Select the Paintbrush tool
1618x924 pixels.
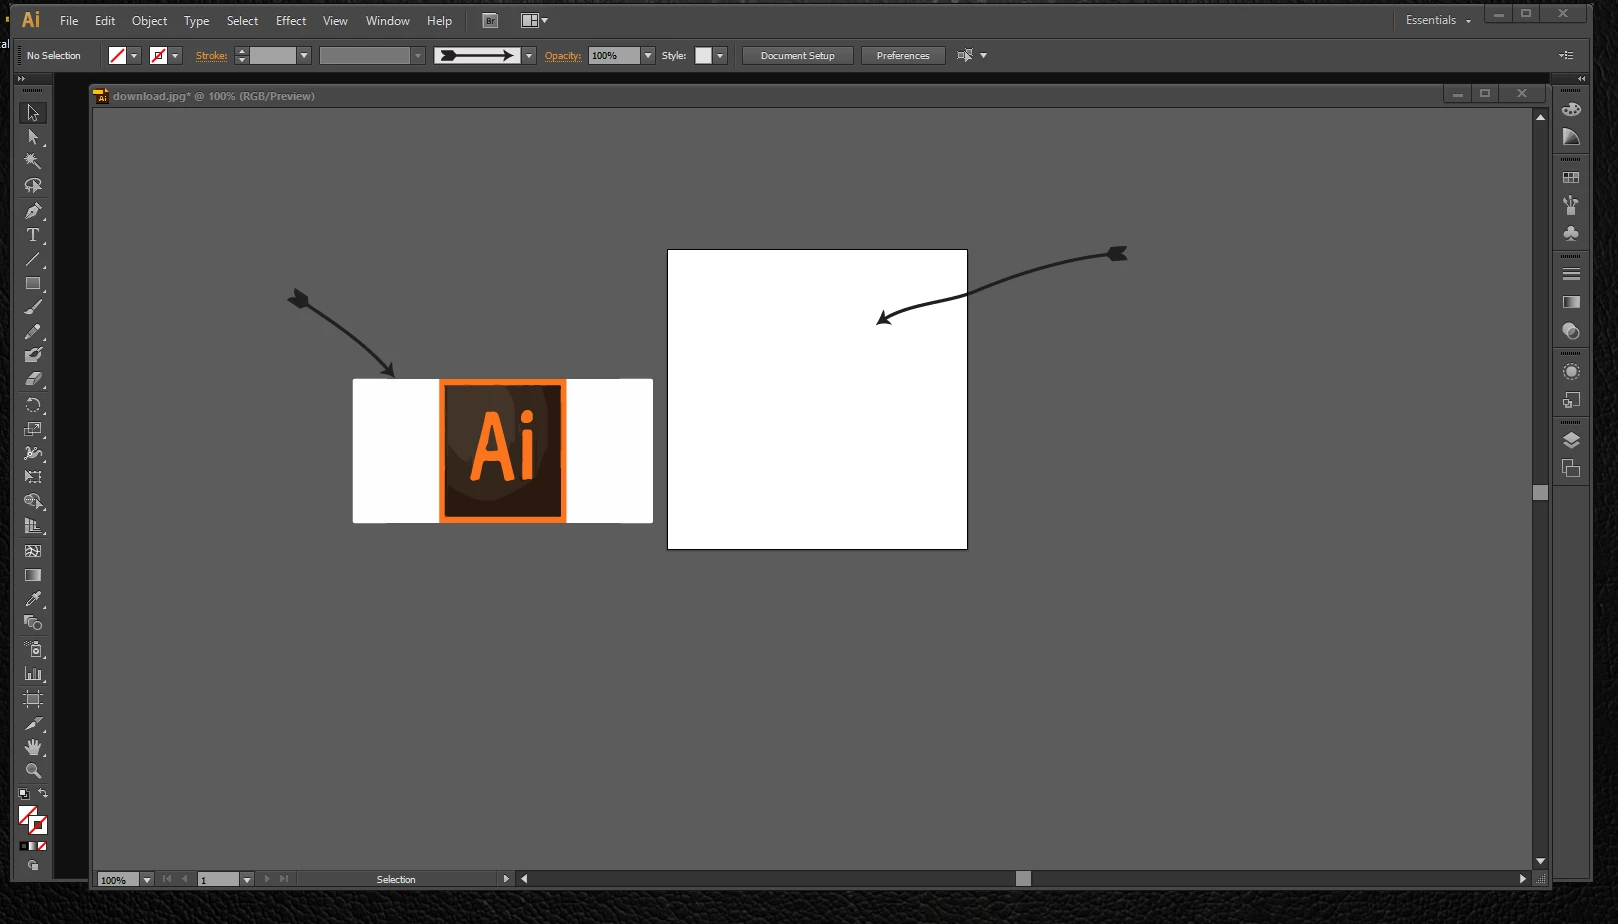coord(33,307)
